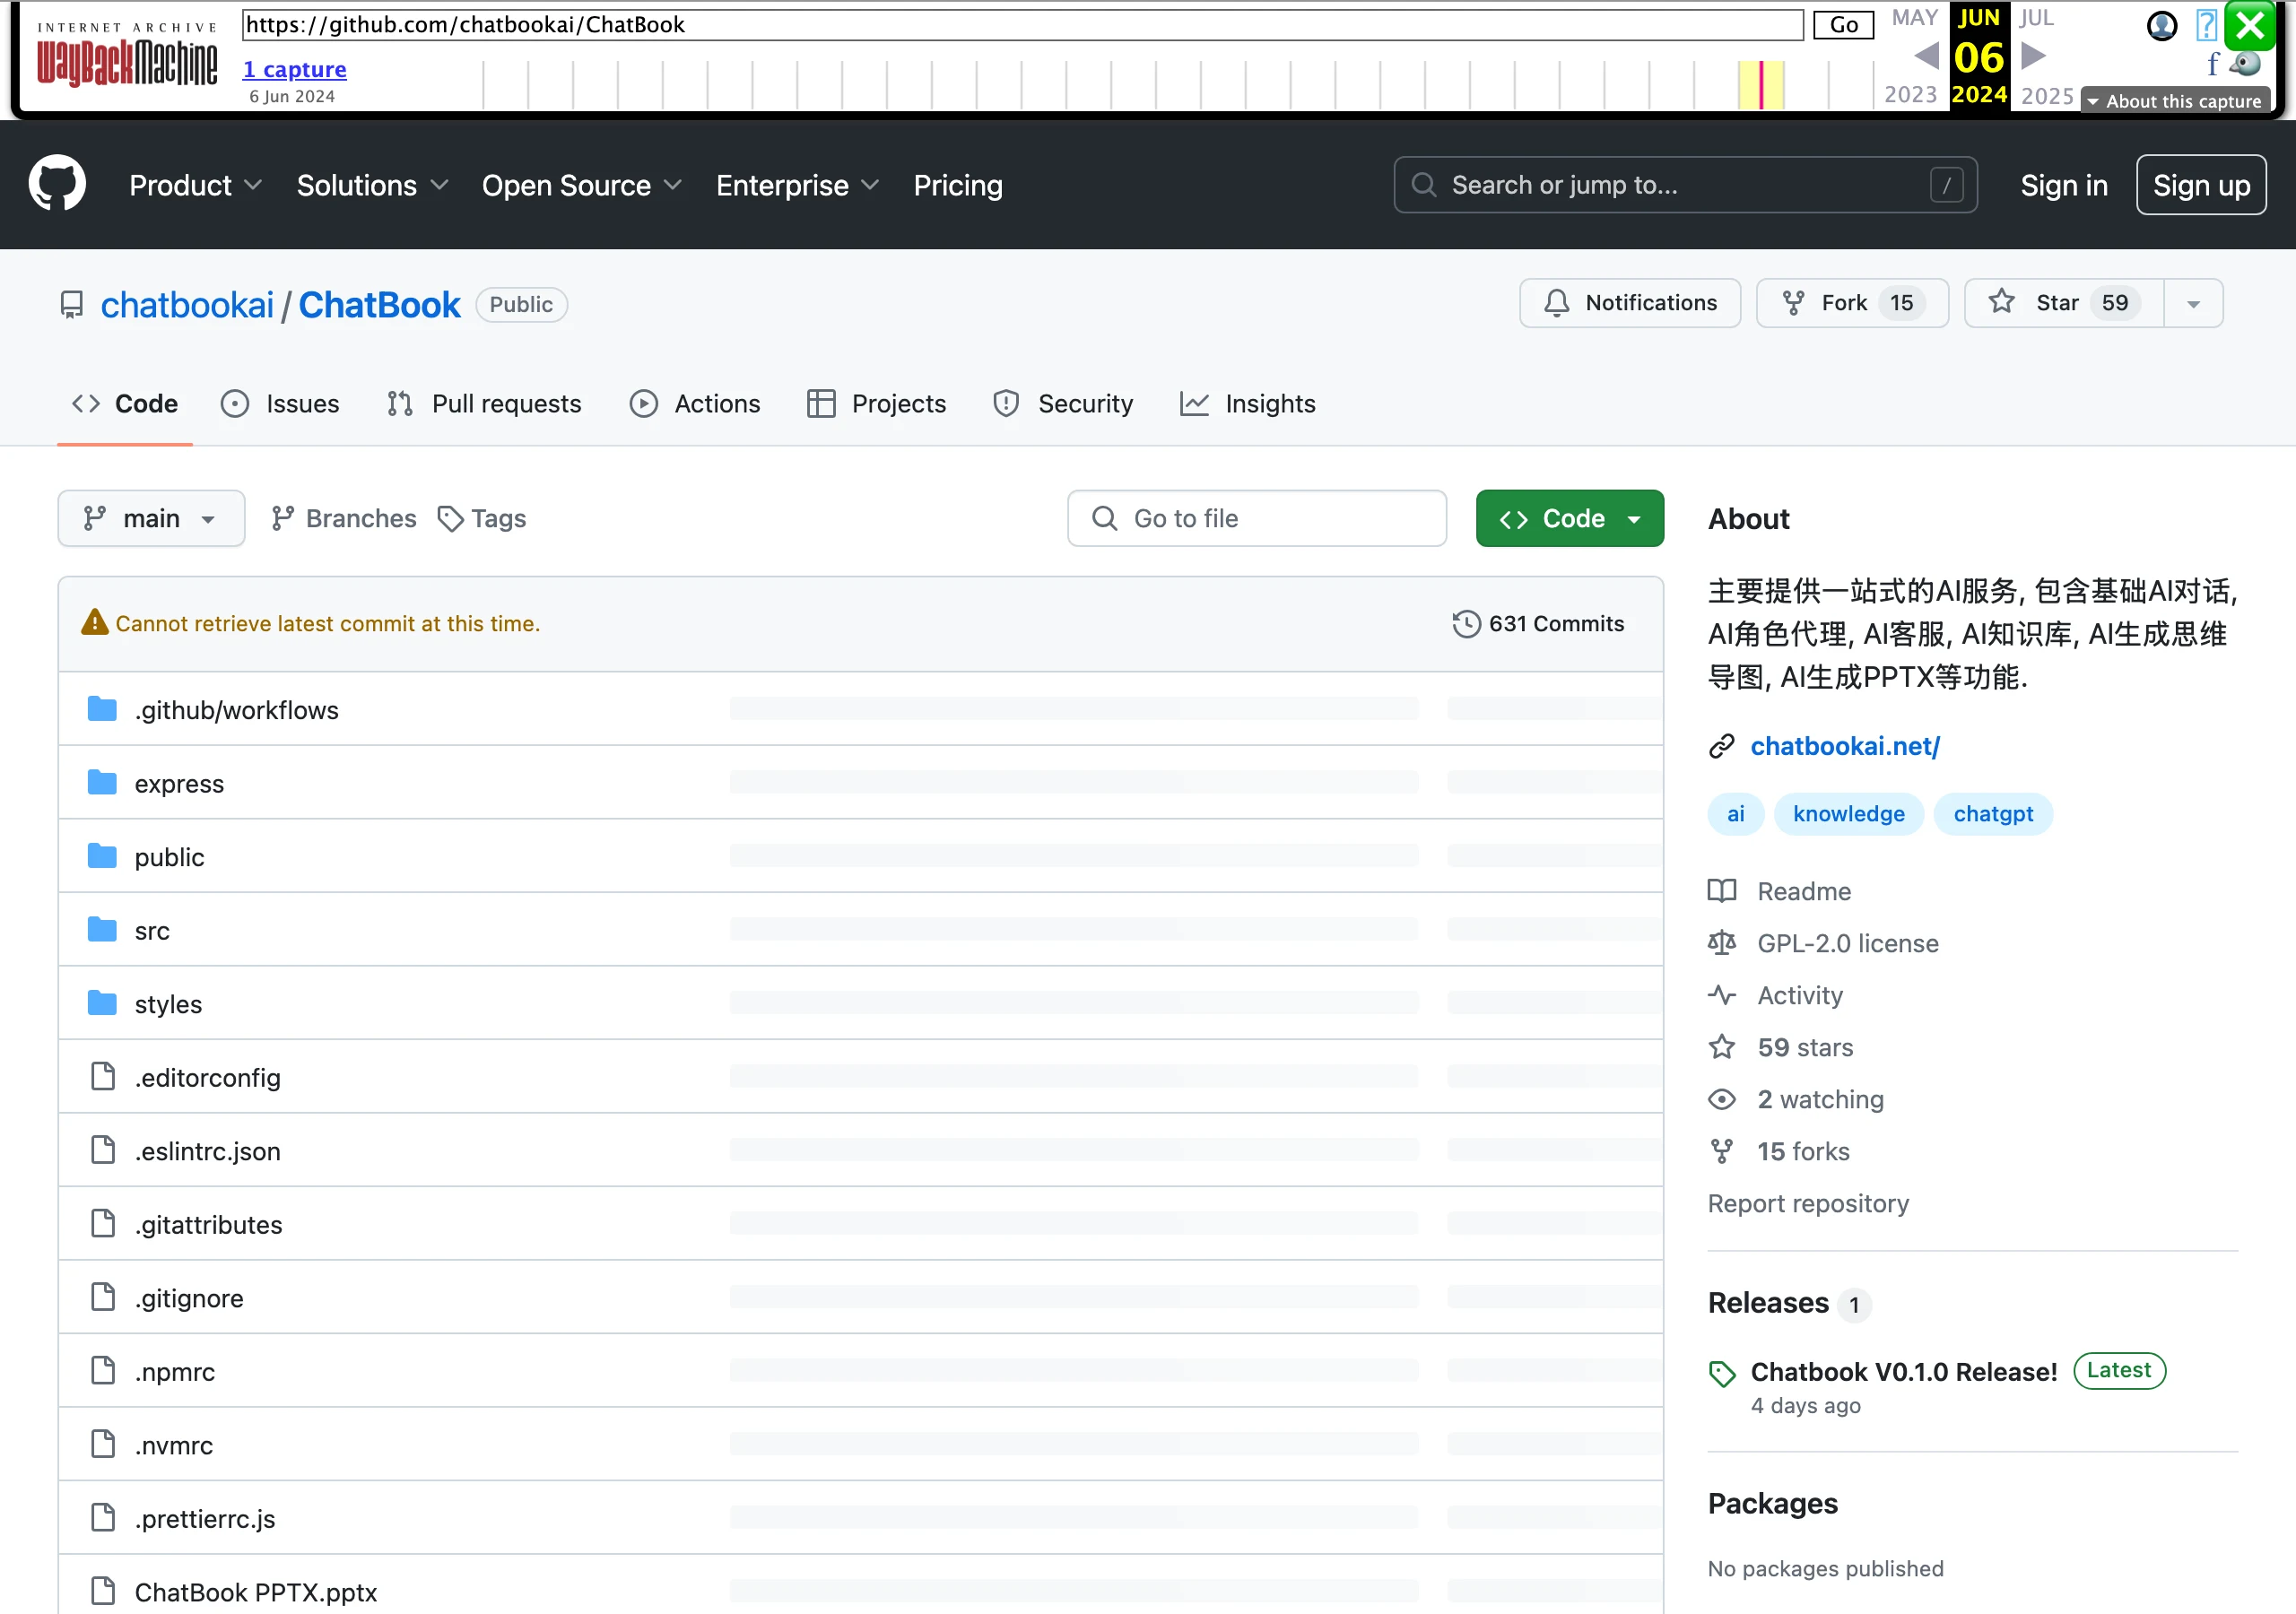Open Wayback help question mark icon
Viewport: 2296px width, 1614px height.
coord(2205,25)
